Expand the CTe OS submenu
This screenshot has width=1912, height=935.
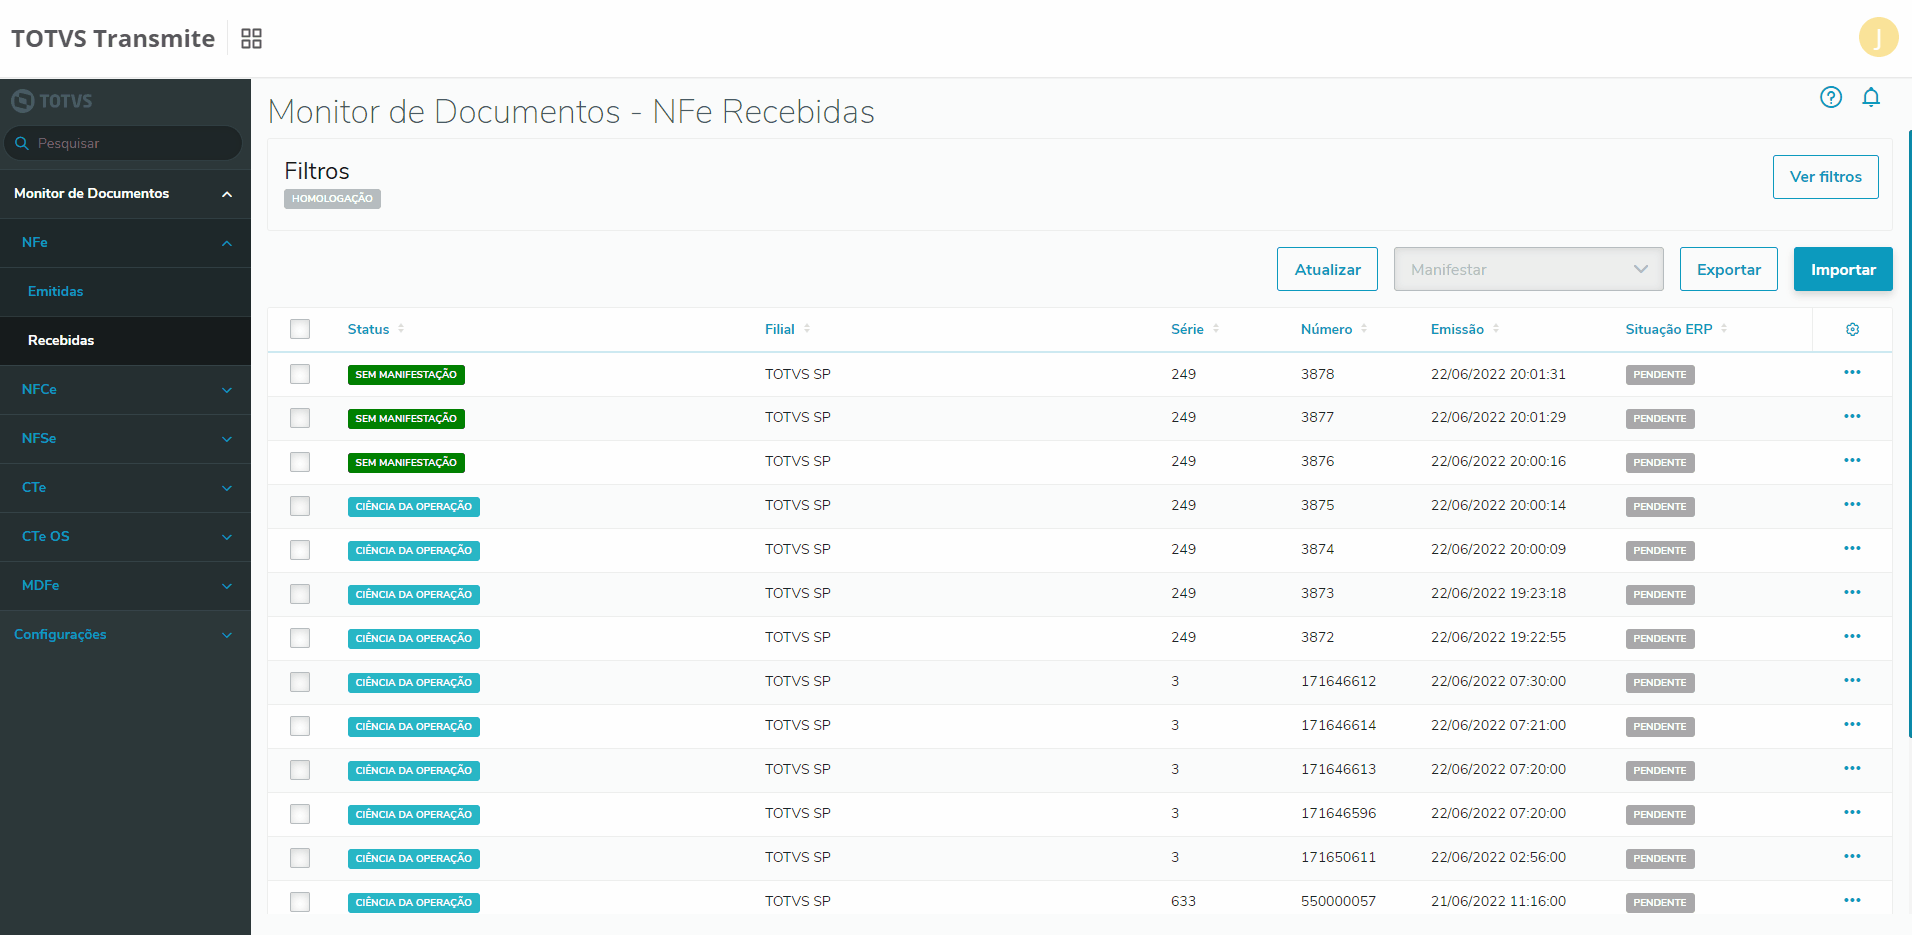pyautogui.click(x=125, y=537)
